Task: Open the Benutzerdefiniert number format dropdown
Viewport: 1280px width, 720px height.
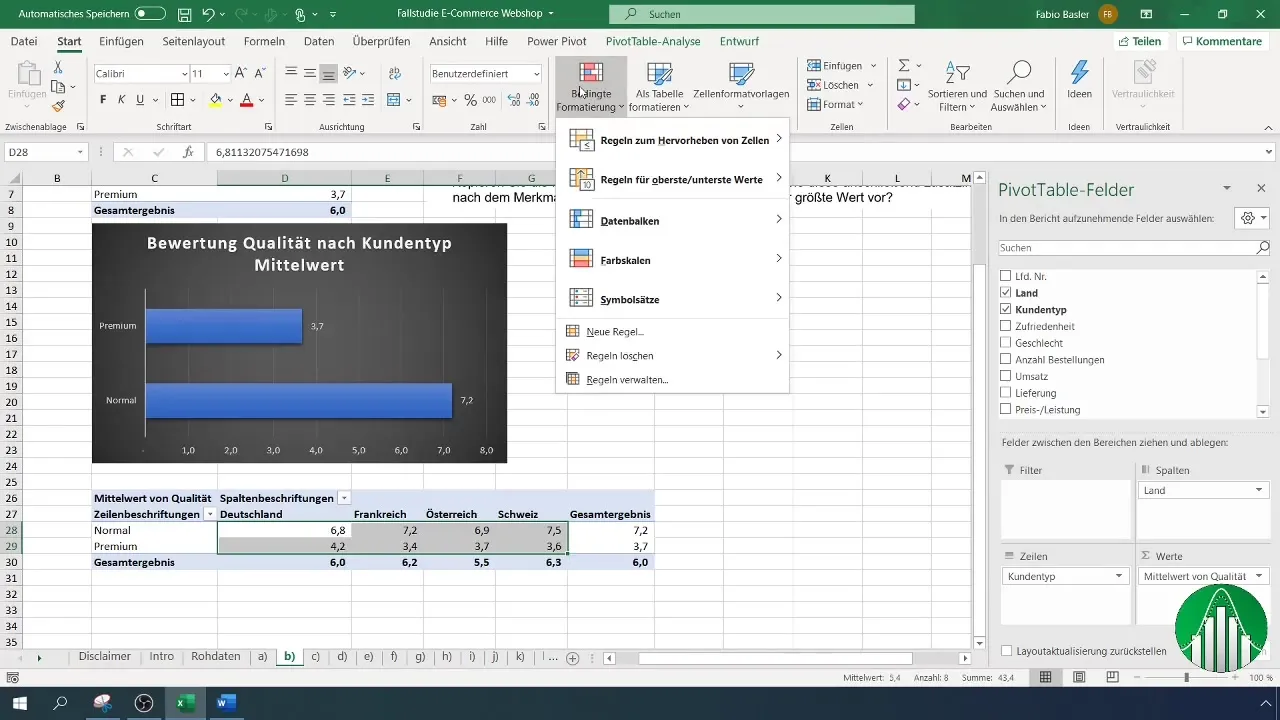Action: click(537, 74)
